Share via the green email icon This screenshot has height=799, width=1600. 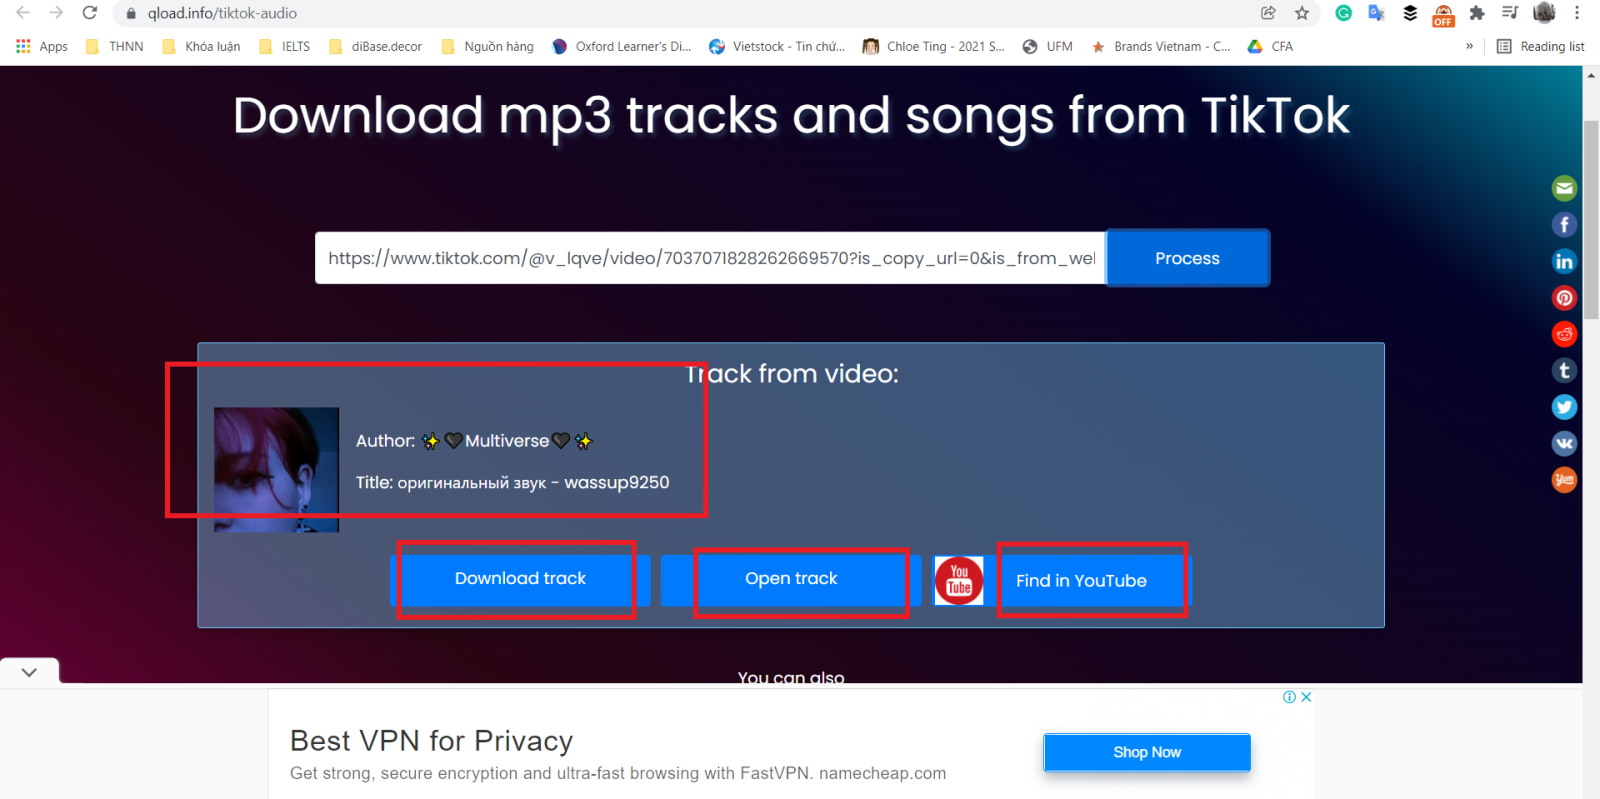click(1564, 188)
